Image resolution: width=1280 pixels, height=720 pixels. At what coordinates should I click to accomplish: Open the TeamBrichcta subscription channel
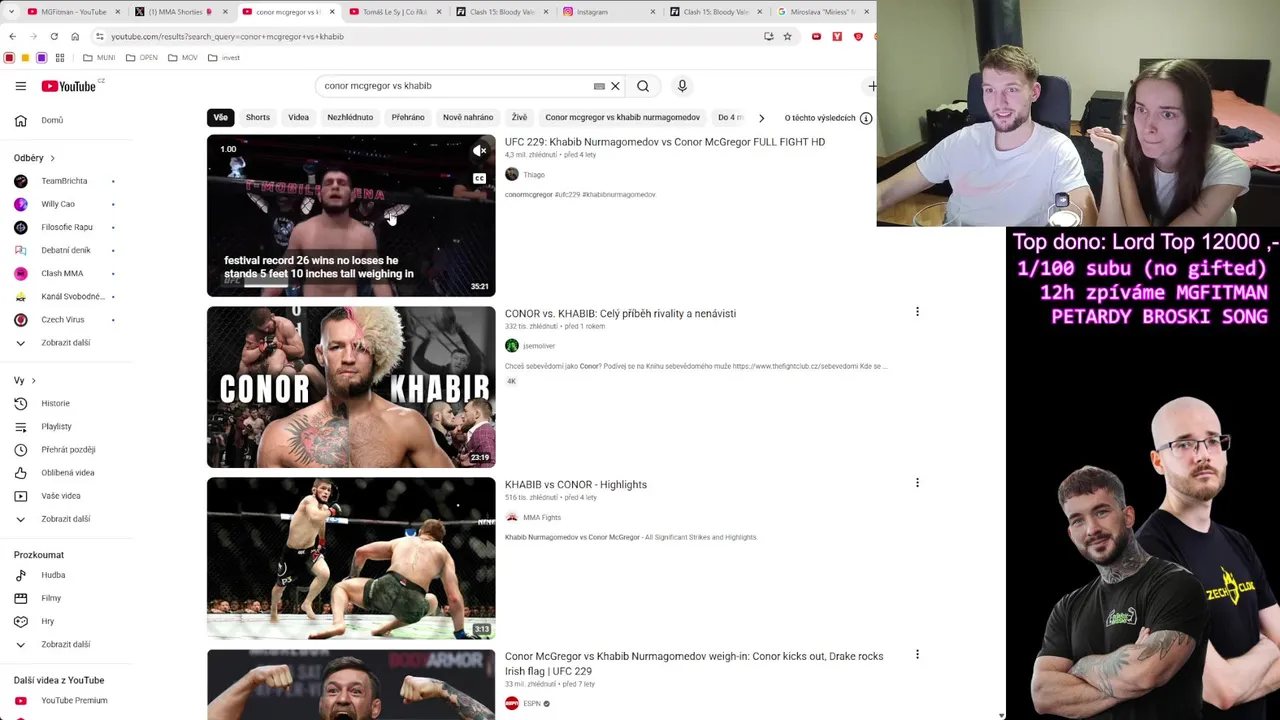[64, 181]
